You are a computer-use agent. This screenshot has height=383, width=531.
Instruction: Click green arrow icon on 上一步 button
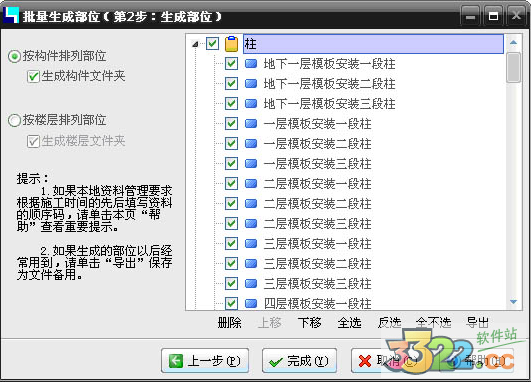176,361
